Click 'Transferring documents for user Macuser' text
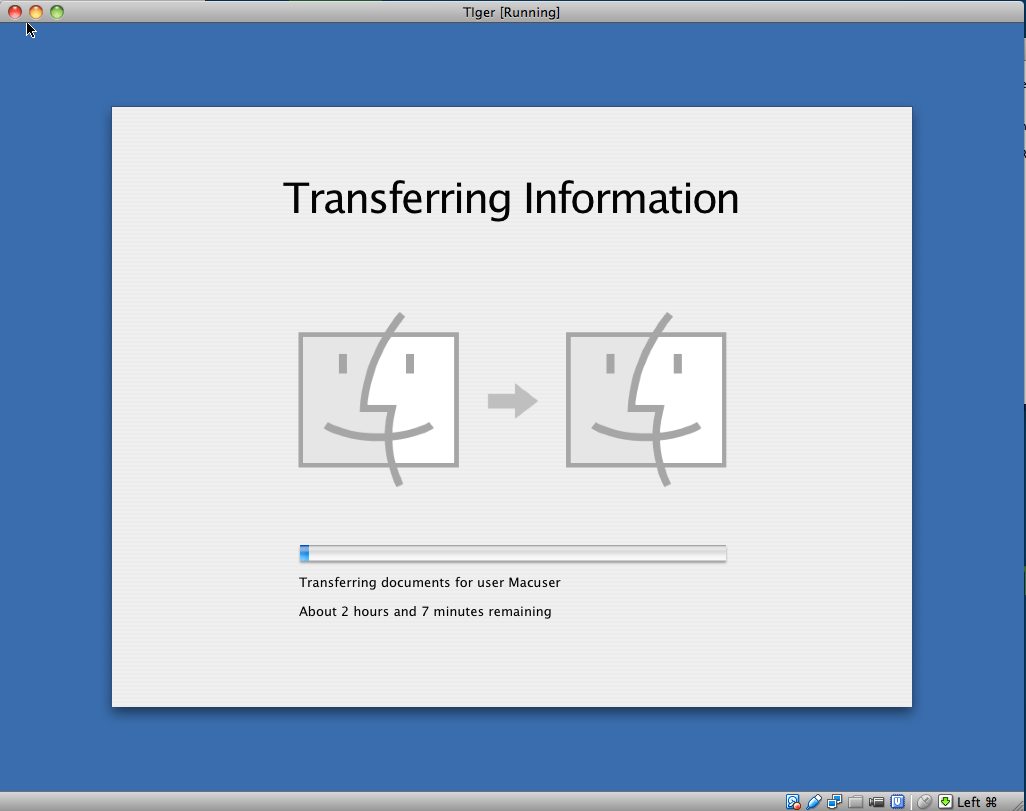The width and height of the screenshot is (1026, 811). pos(429,583)
